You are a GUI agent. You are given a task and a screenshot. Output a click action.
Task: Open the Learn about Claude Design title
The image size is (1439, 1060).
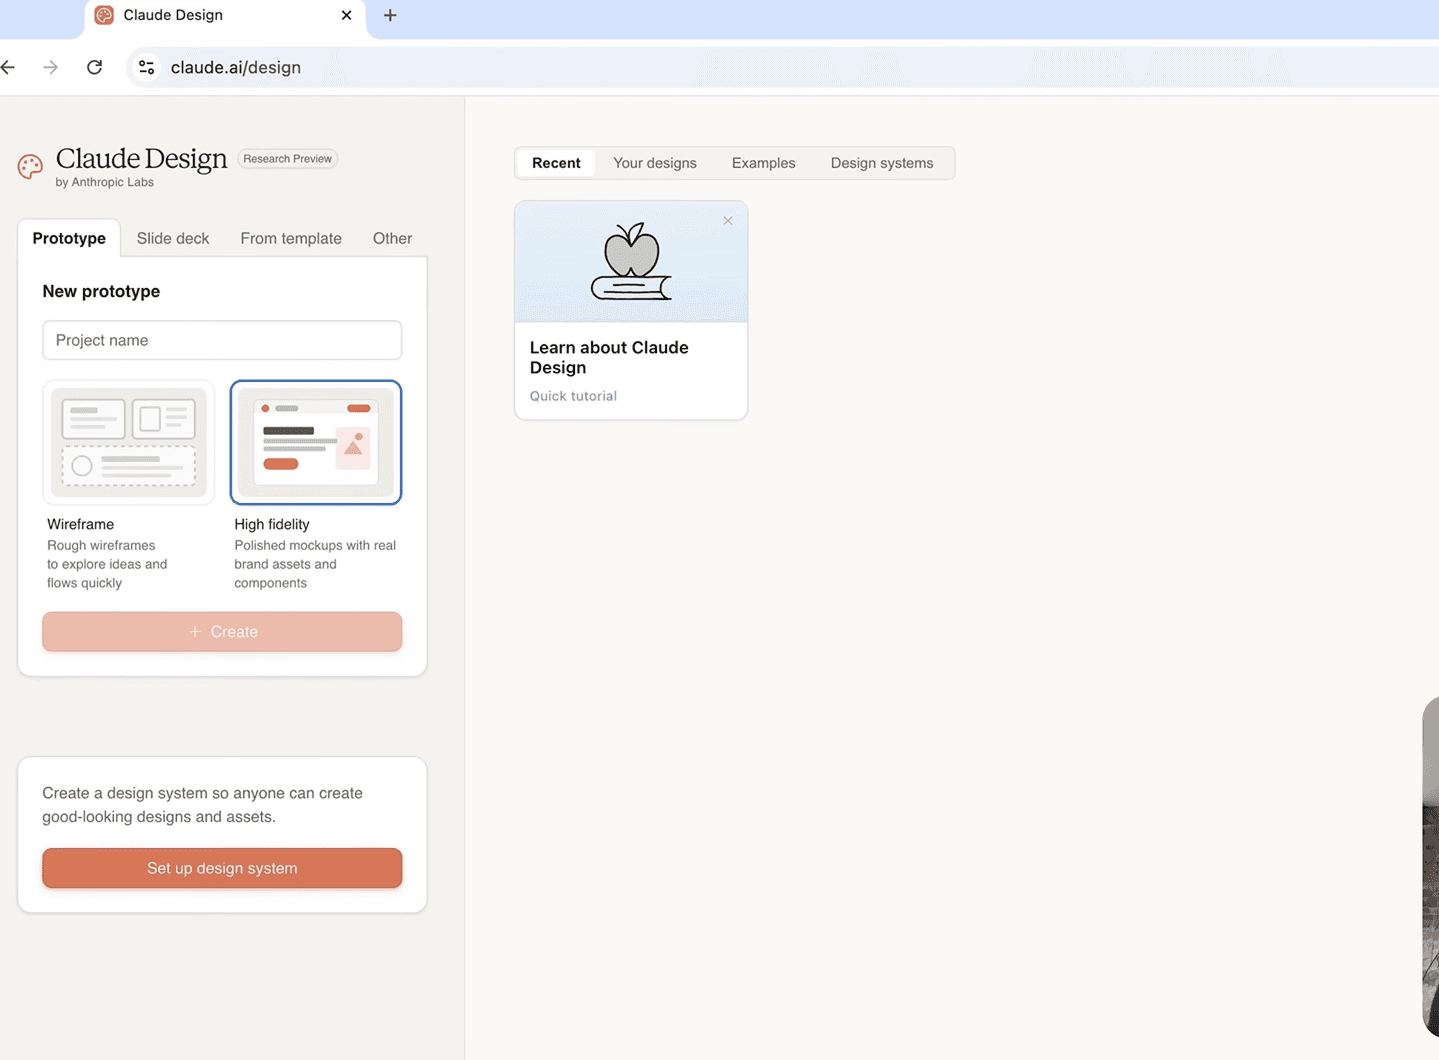[x=609, y=357]
